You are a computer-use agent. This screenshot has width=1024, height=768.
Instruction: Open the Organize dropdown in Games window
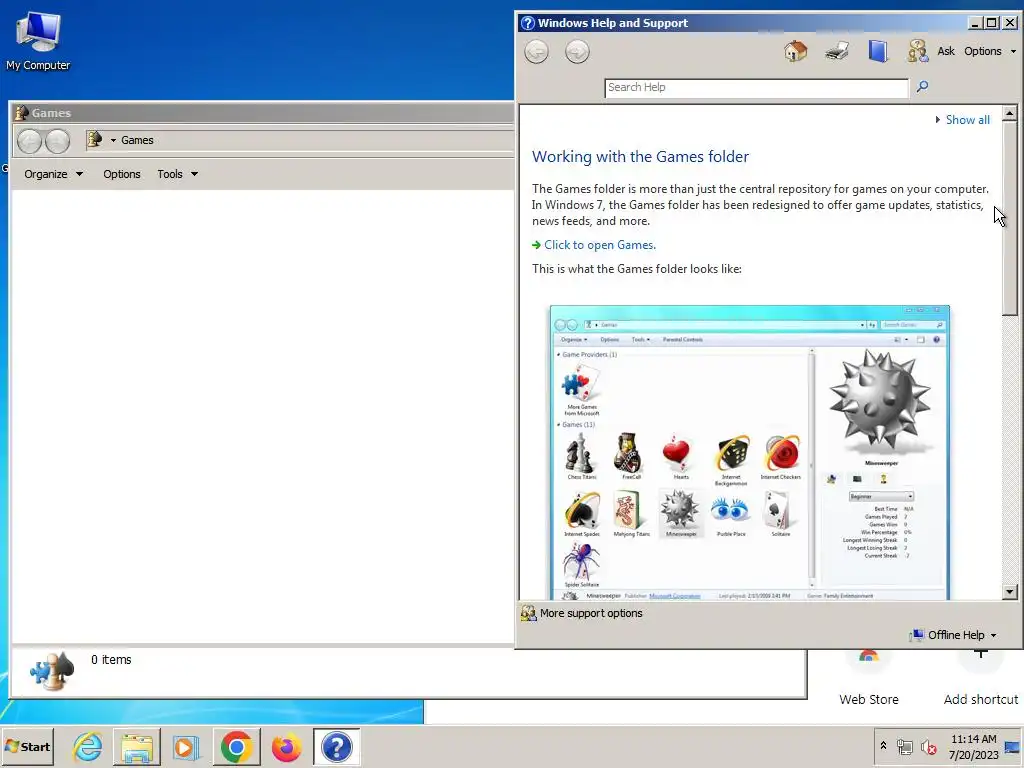point(54,174)
